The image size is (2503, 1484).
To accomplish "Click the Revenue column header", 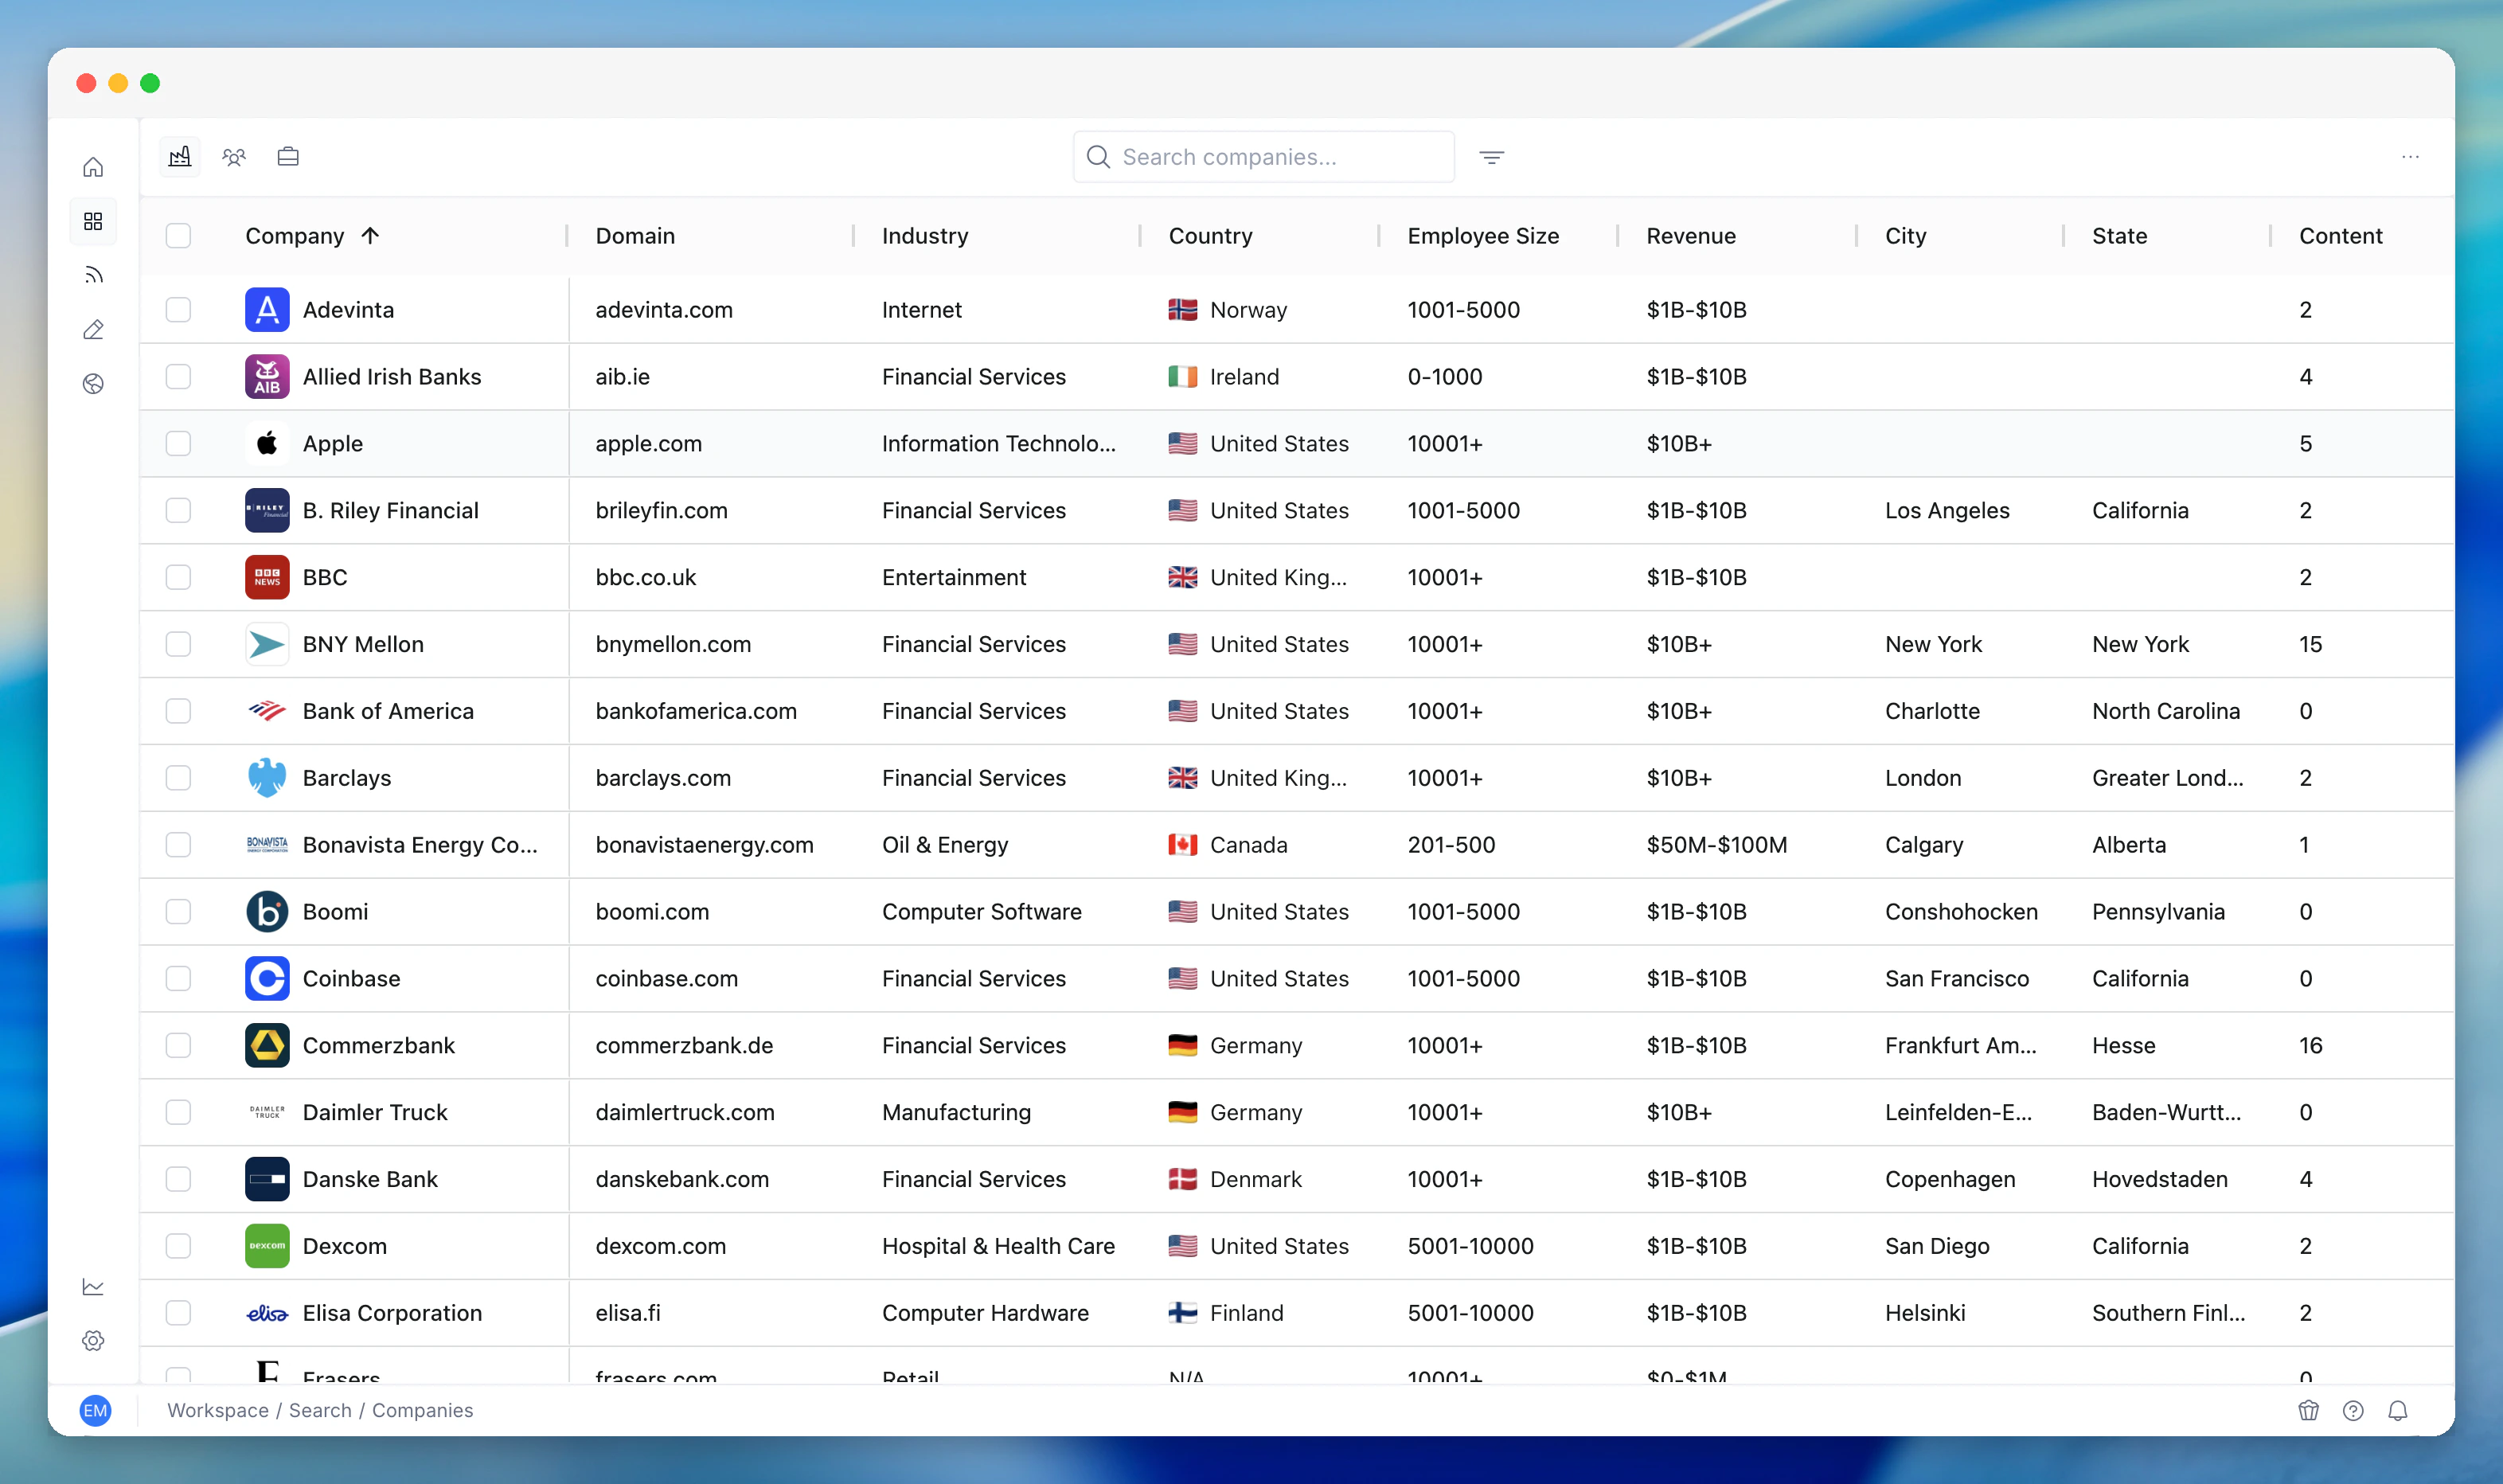I will click(1691, 236).
